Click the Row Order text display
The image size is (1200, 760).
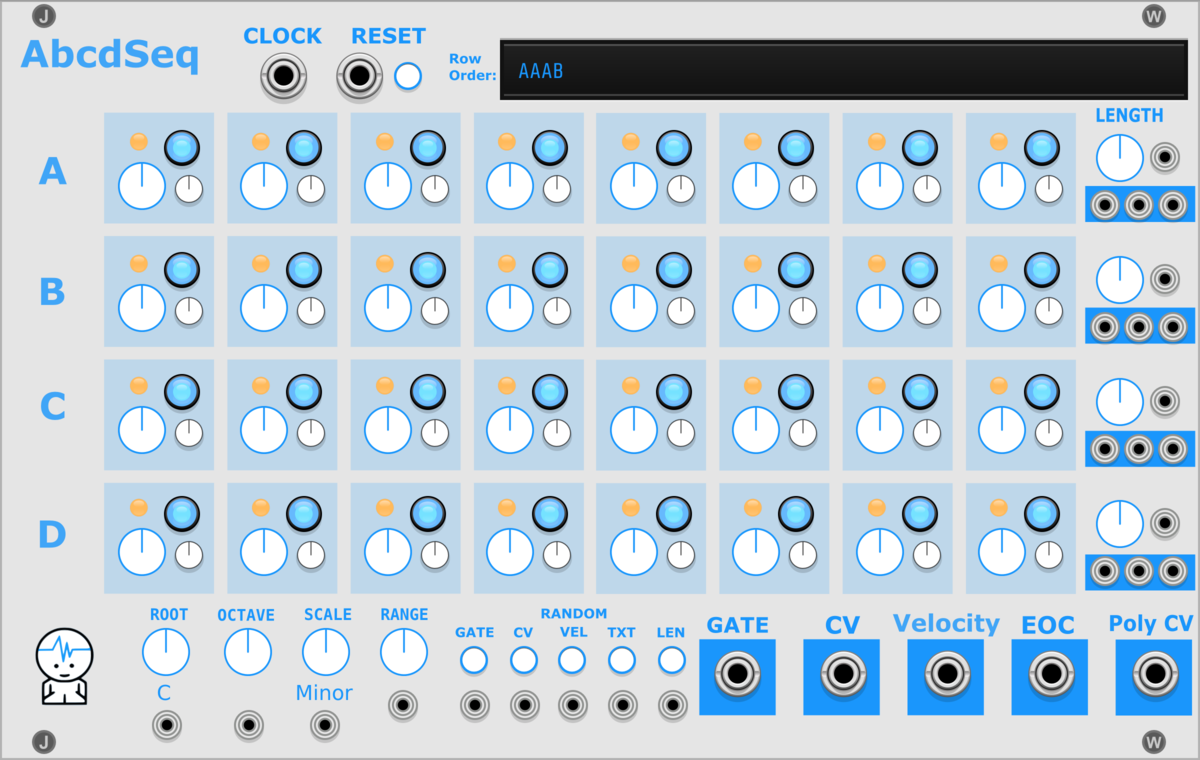[844, 70]
